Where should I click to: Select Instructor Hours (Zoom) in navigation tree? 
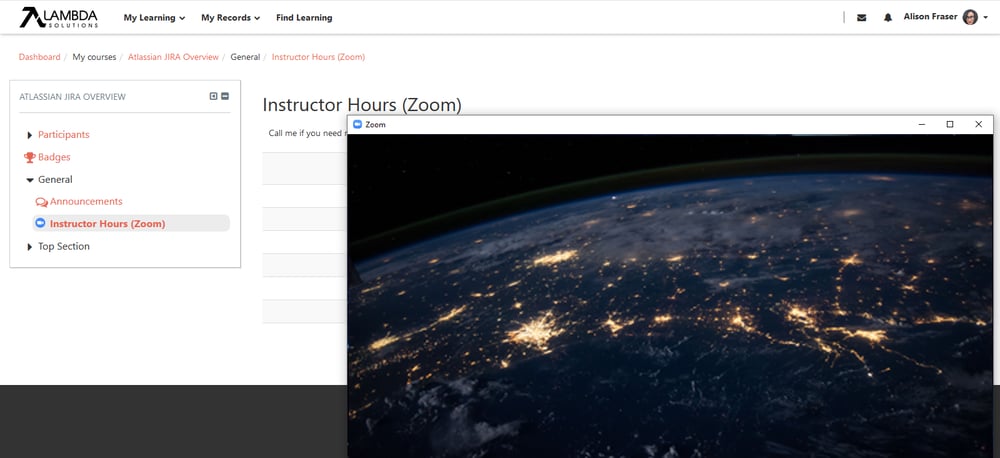[108, 223]
